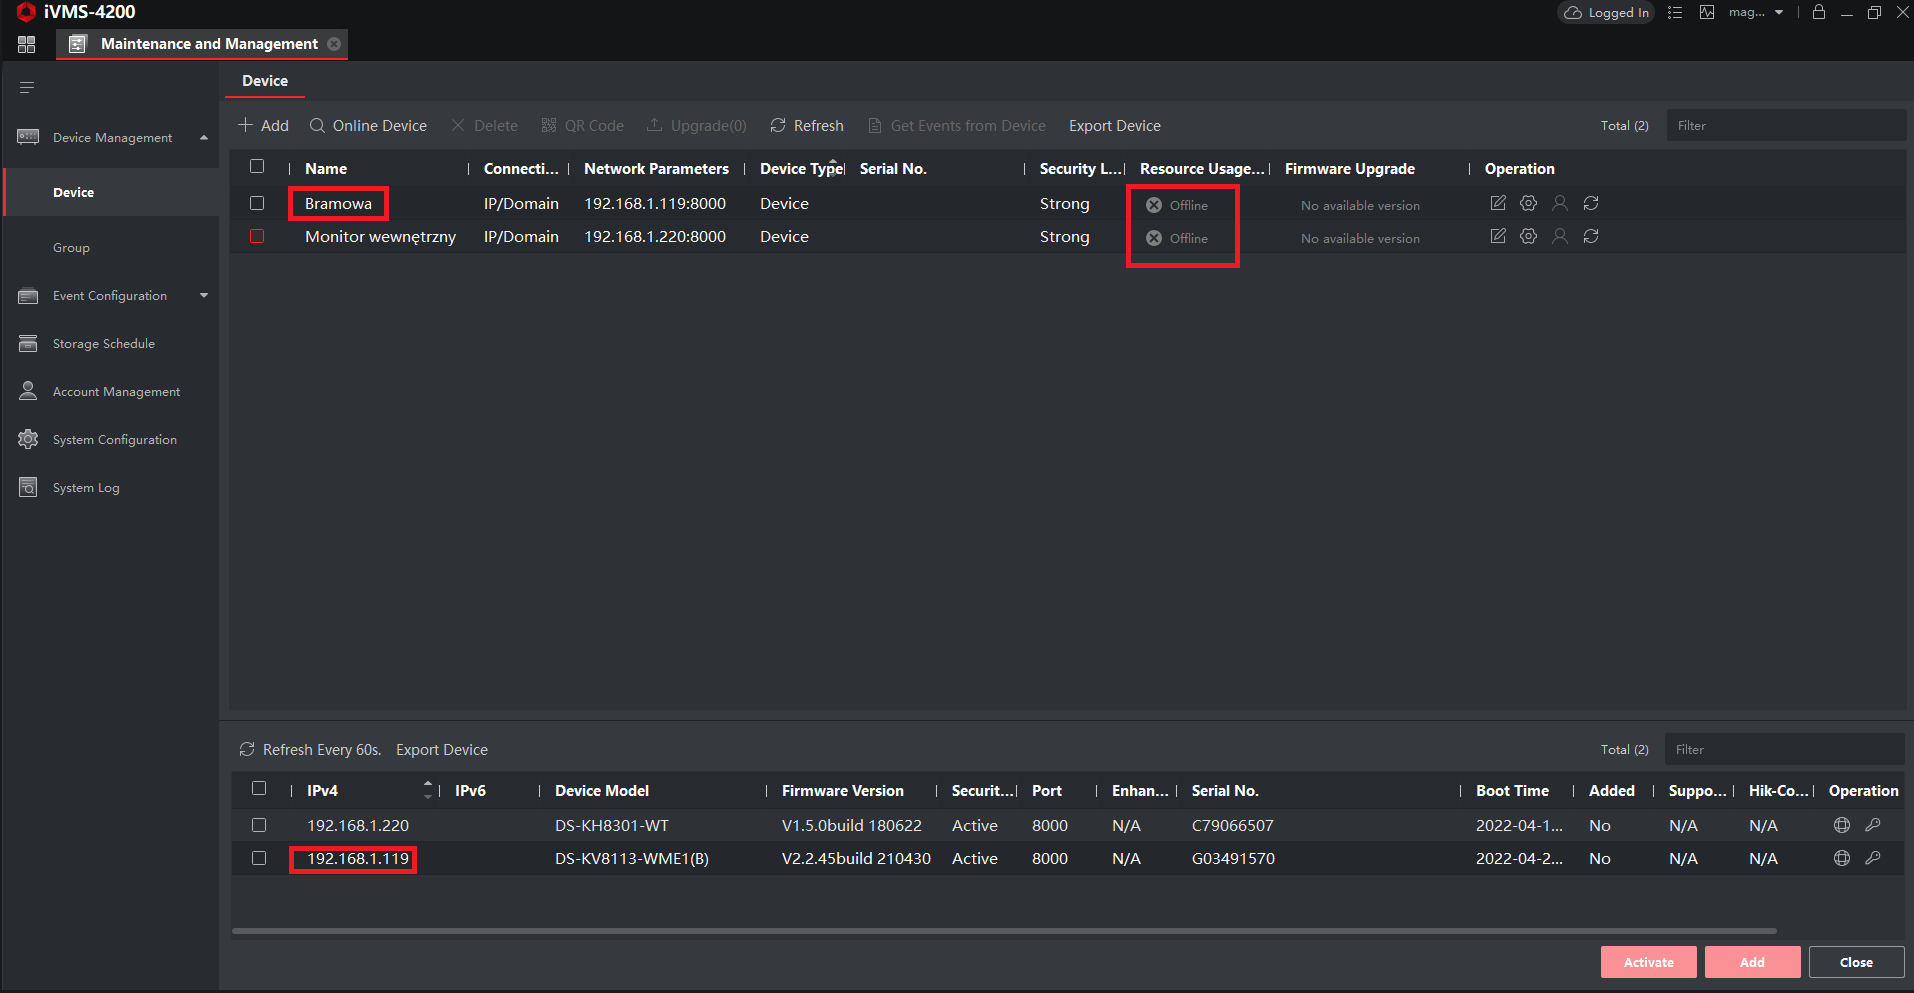Open remote configuration gear for Bramowa
The image size is (1914, 993).
click(1528, 203)
